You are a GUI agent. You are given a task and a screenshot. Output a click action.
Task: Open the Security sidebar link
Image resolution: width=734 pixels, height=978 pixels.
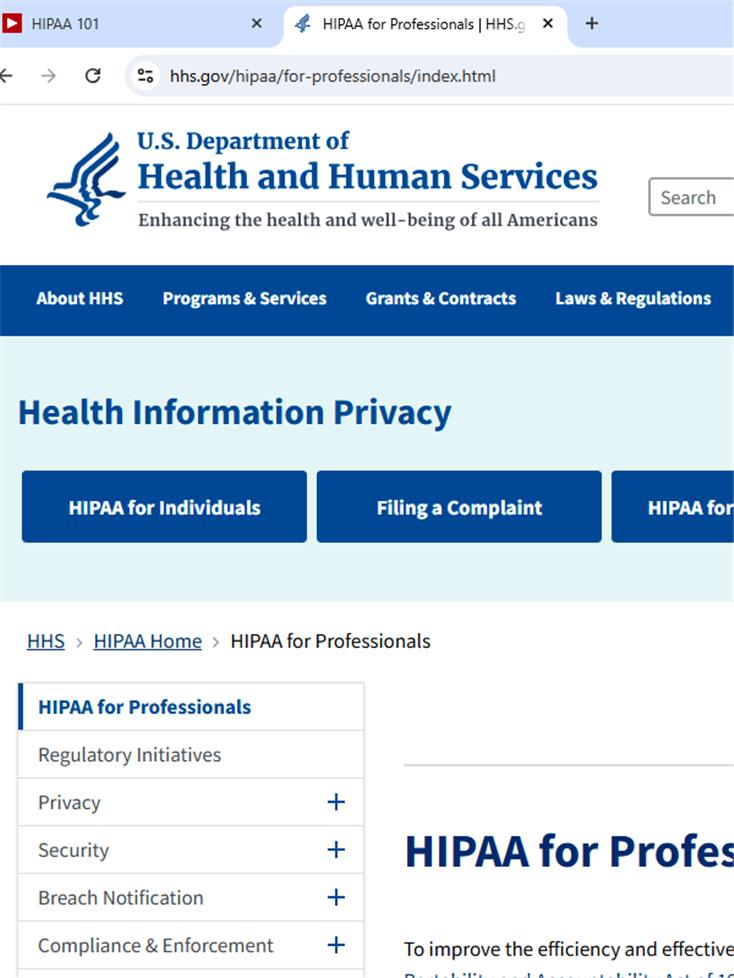pos(74,850)
